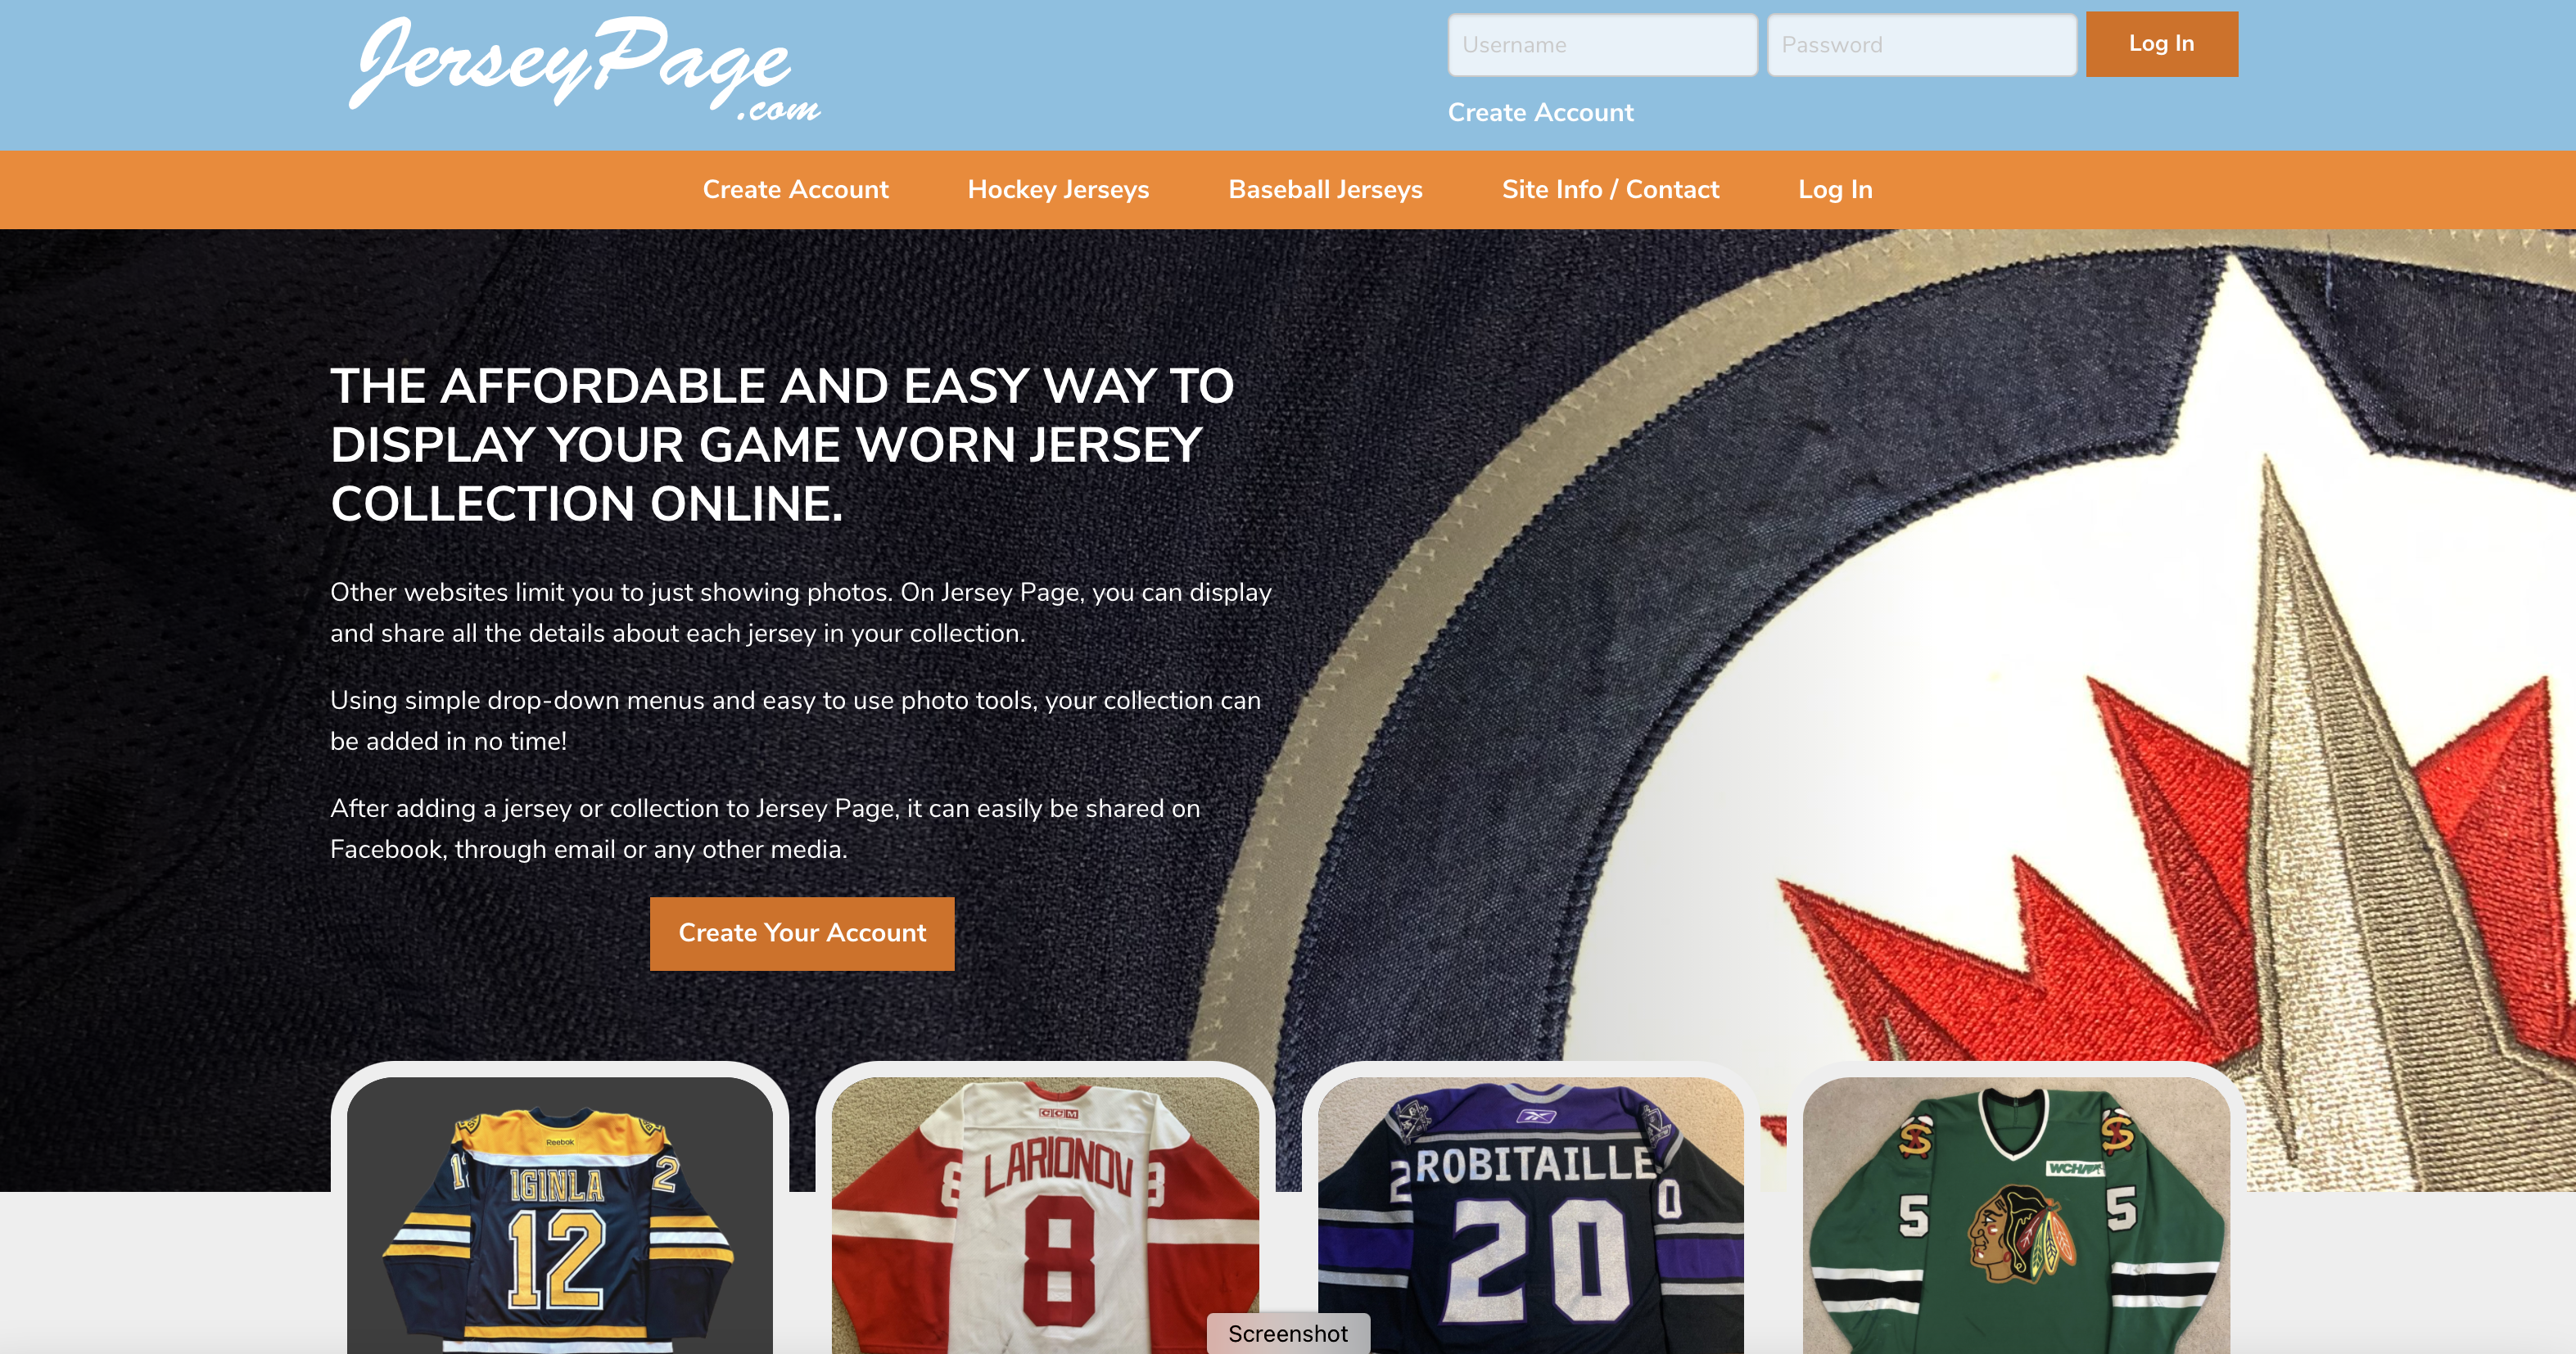Click the Screenshot label at the bottom
The width and height of the screenshot is (2576, 1354).
[1288, 1334]
